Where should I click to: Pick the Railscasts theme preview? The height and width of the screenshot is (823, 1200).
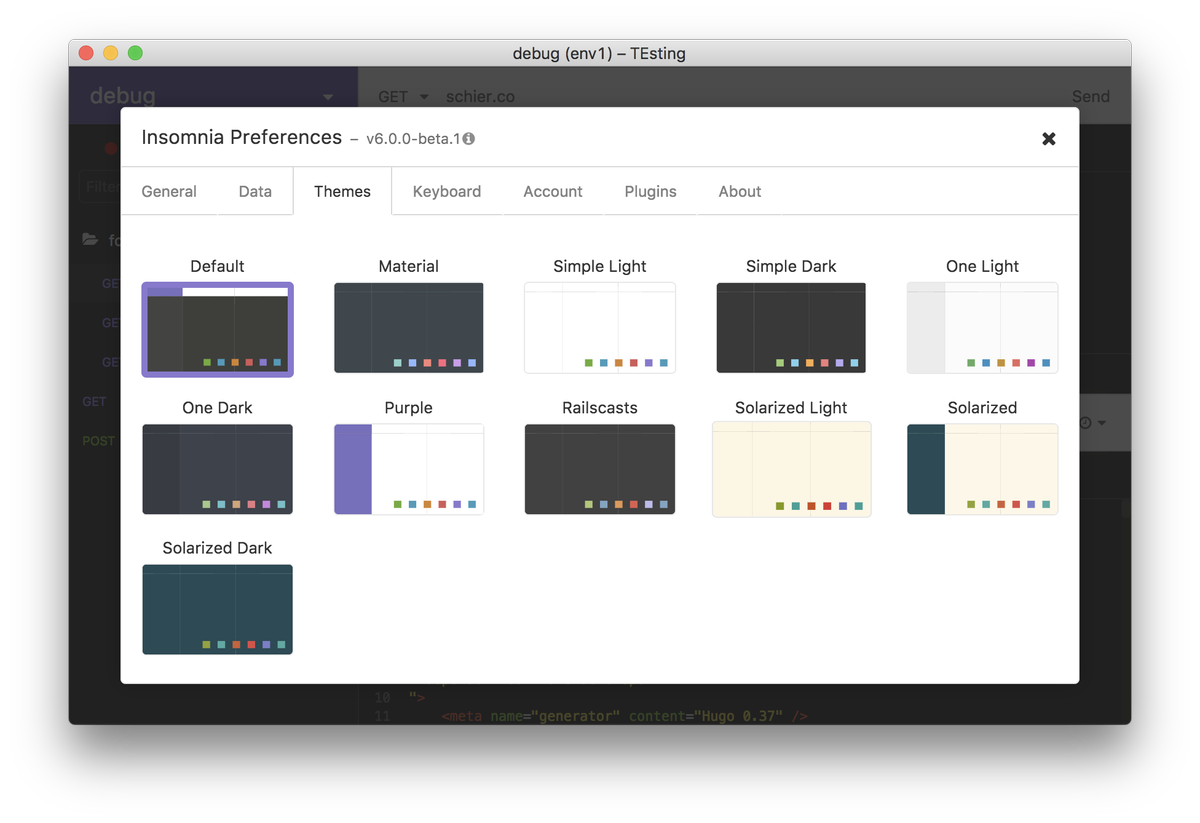point(600,469)
